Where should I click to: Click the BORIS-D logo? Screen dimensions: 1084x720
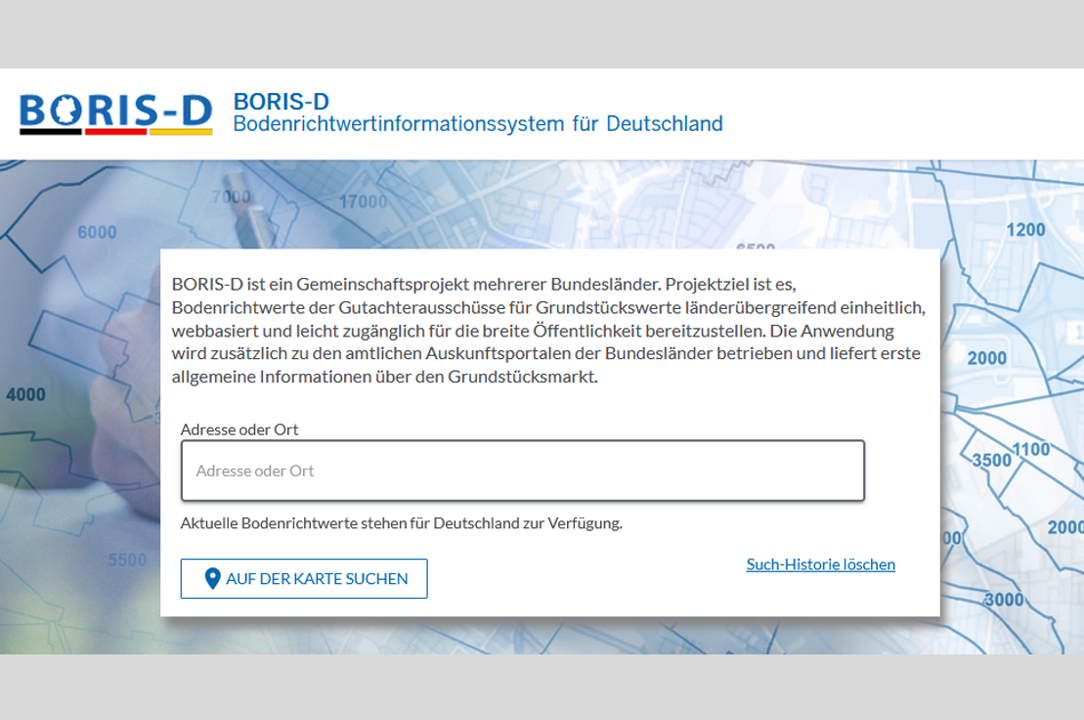tap(116, 112)
